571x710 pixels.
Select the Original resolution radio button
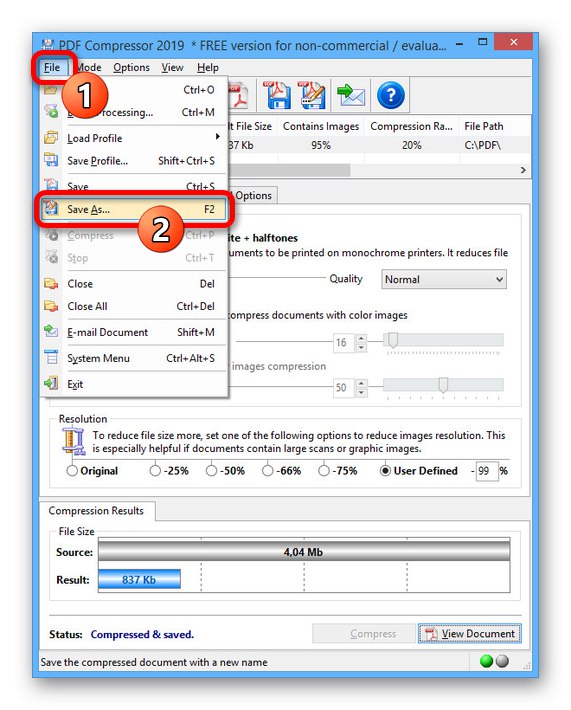tap(72, 471)
